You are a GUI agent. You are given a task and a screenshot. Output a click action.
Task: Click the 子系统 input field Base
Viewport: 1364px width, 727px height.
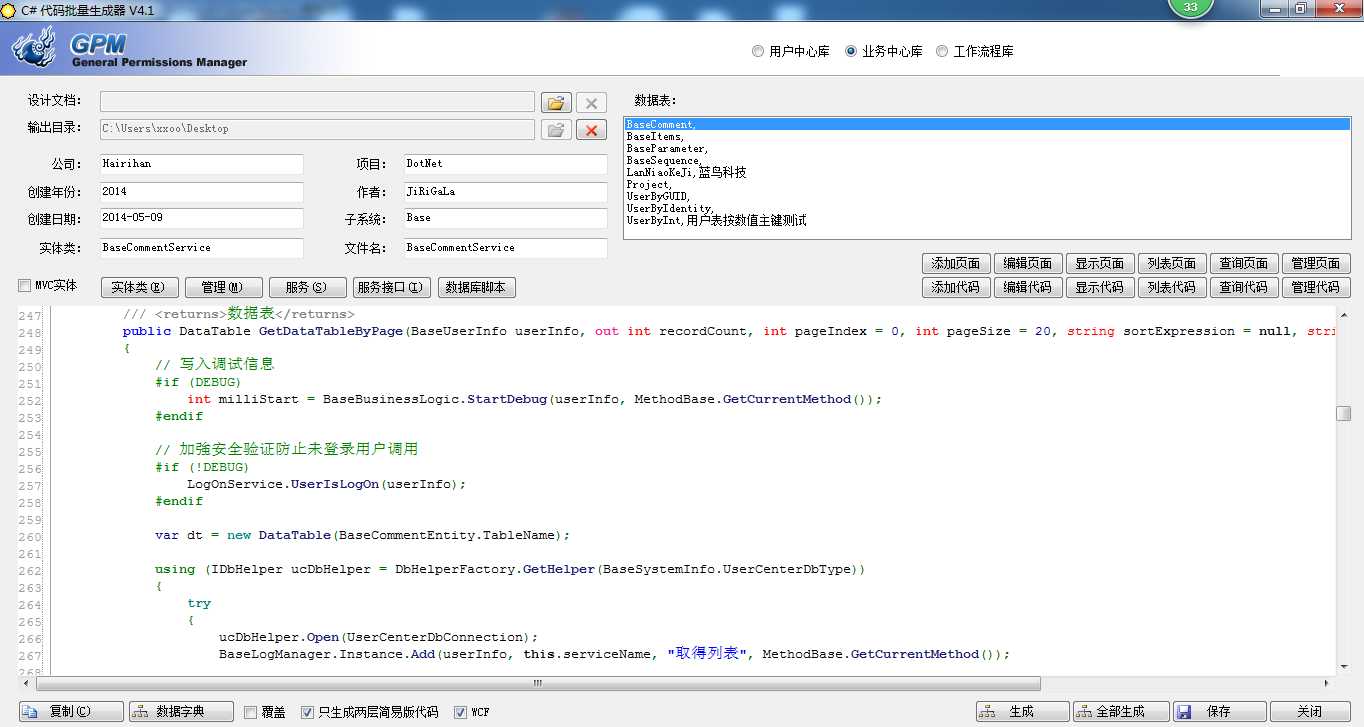[x=506, y=218]
